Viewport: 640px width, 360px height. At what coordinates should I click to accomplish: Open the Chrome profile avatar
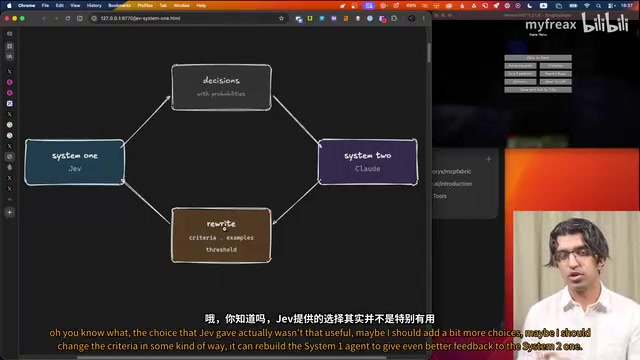point(411,18)
